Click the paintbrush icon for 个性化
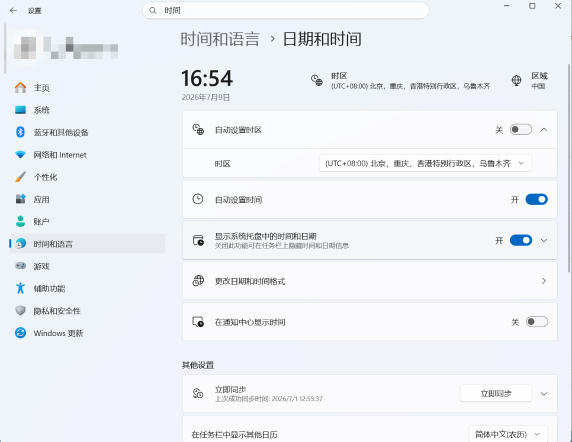572x442 pixels. 20,177
